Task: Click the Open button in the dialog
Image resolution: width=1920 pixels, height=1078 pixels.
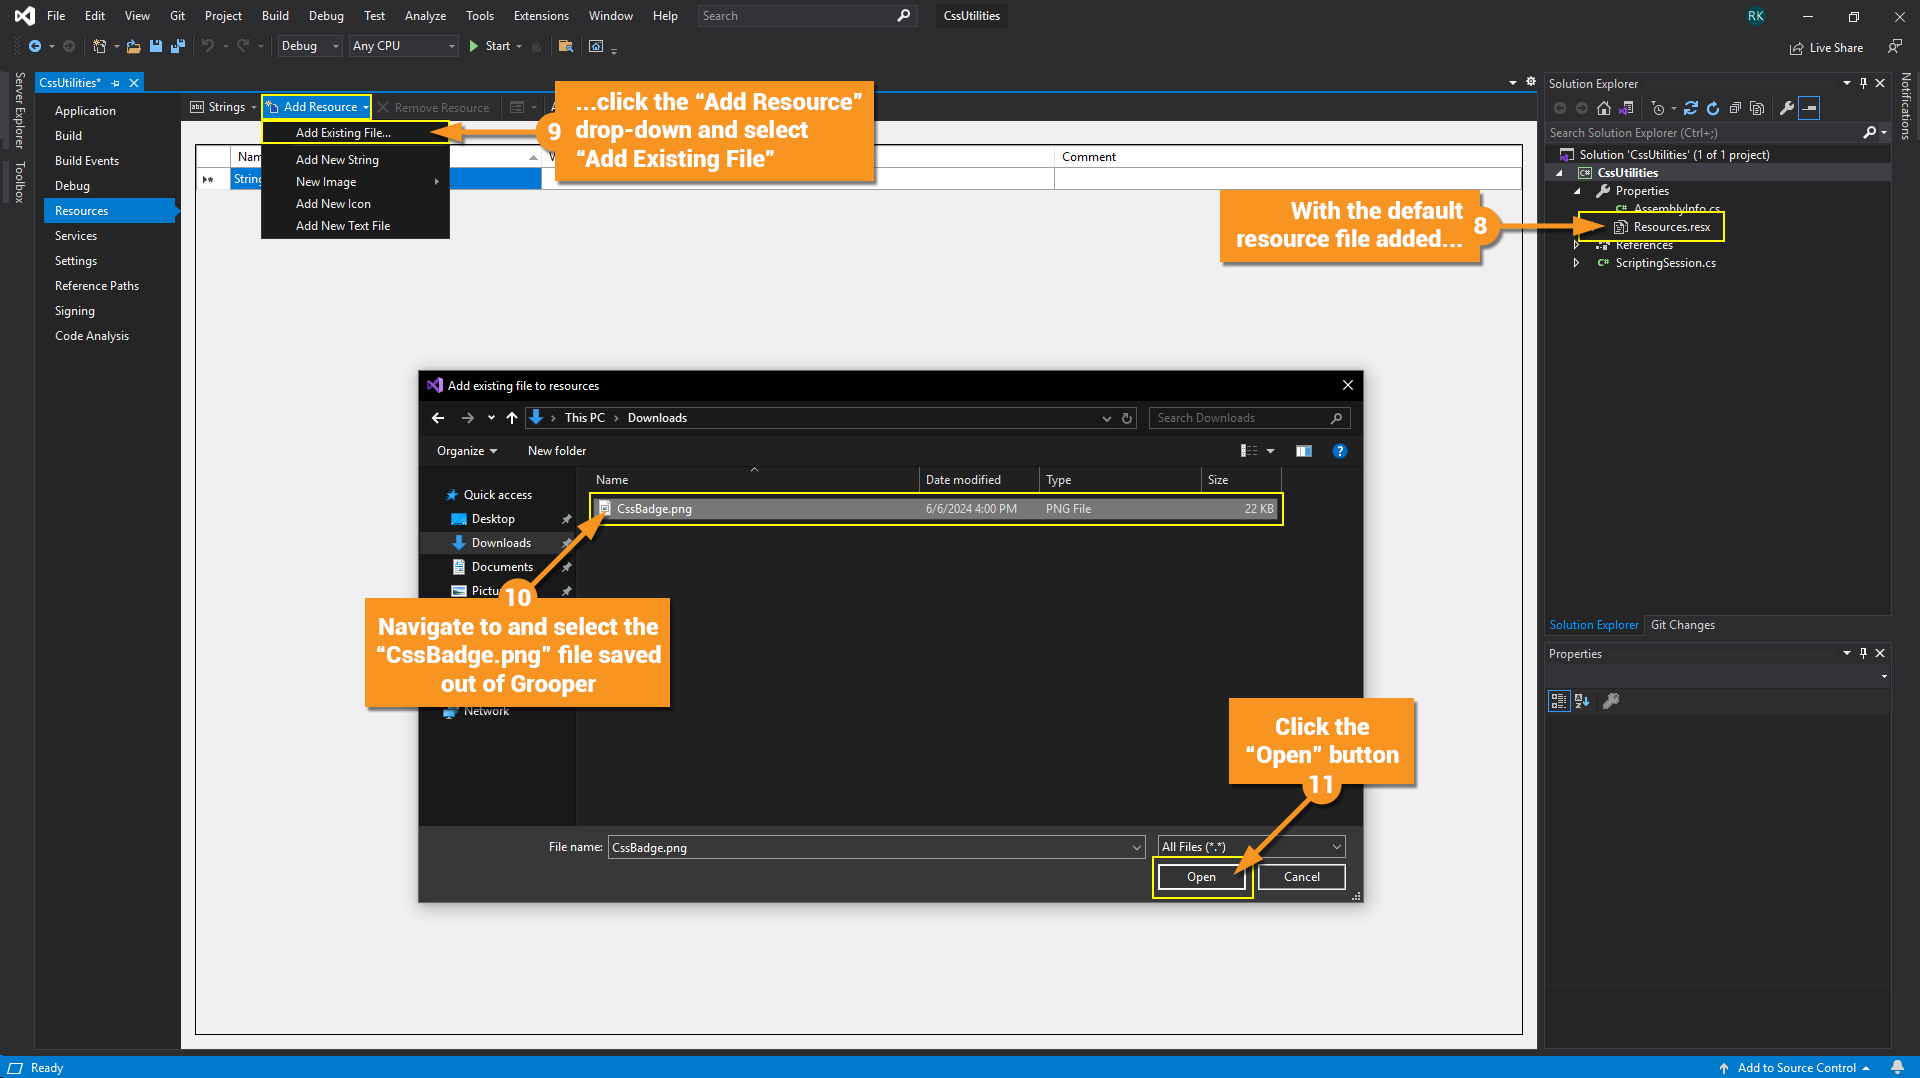Action: (1201, 877)
